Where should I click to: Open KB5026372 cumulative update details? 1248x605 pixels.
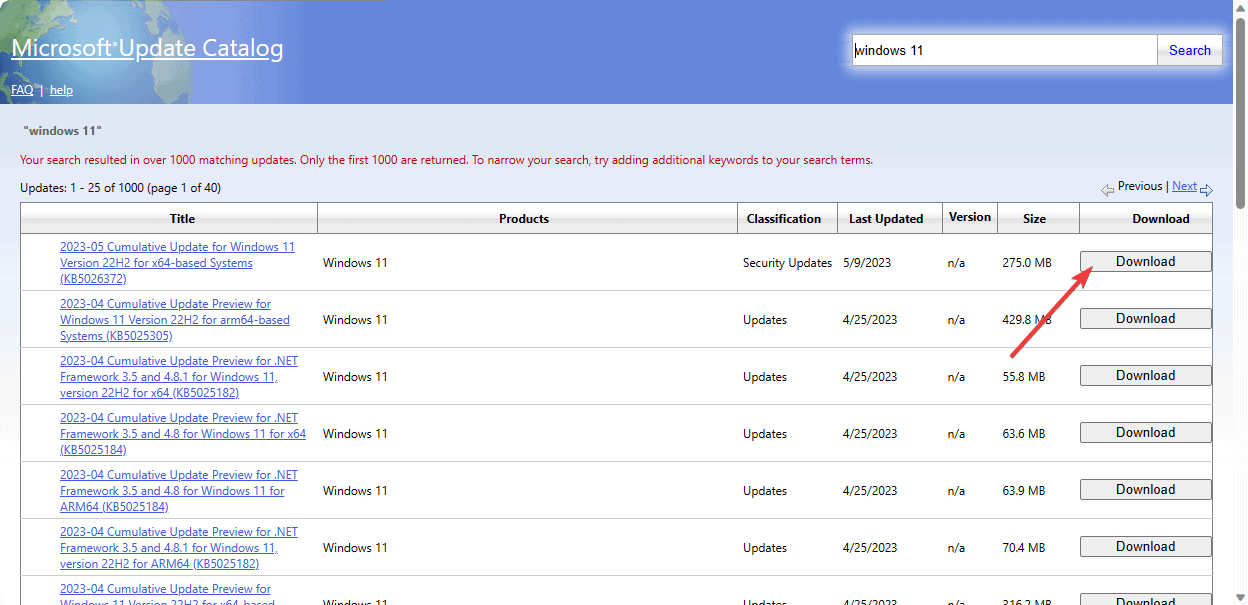[177, 263]
